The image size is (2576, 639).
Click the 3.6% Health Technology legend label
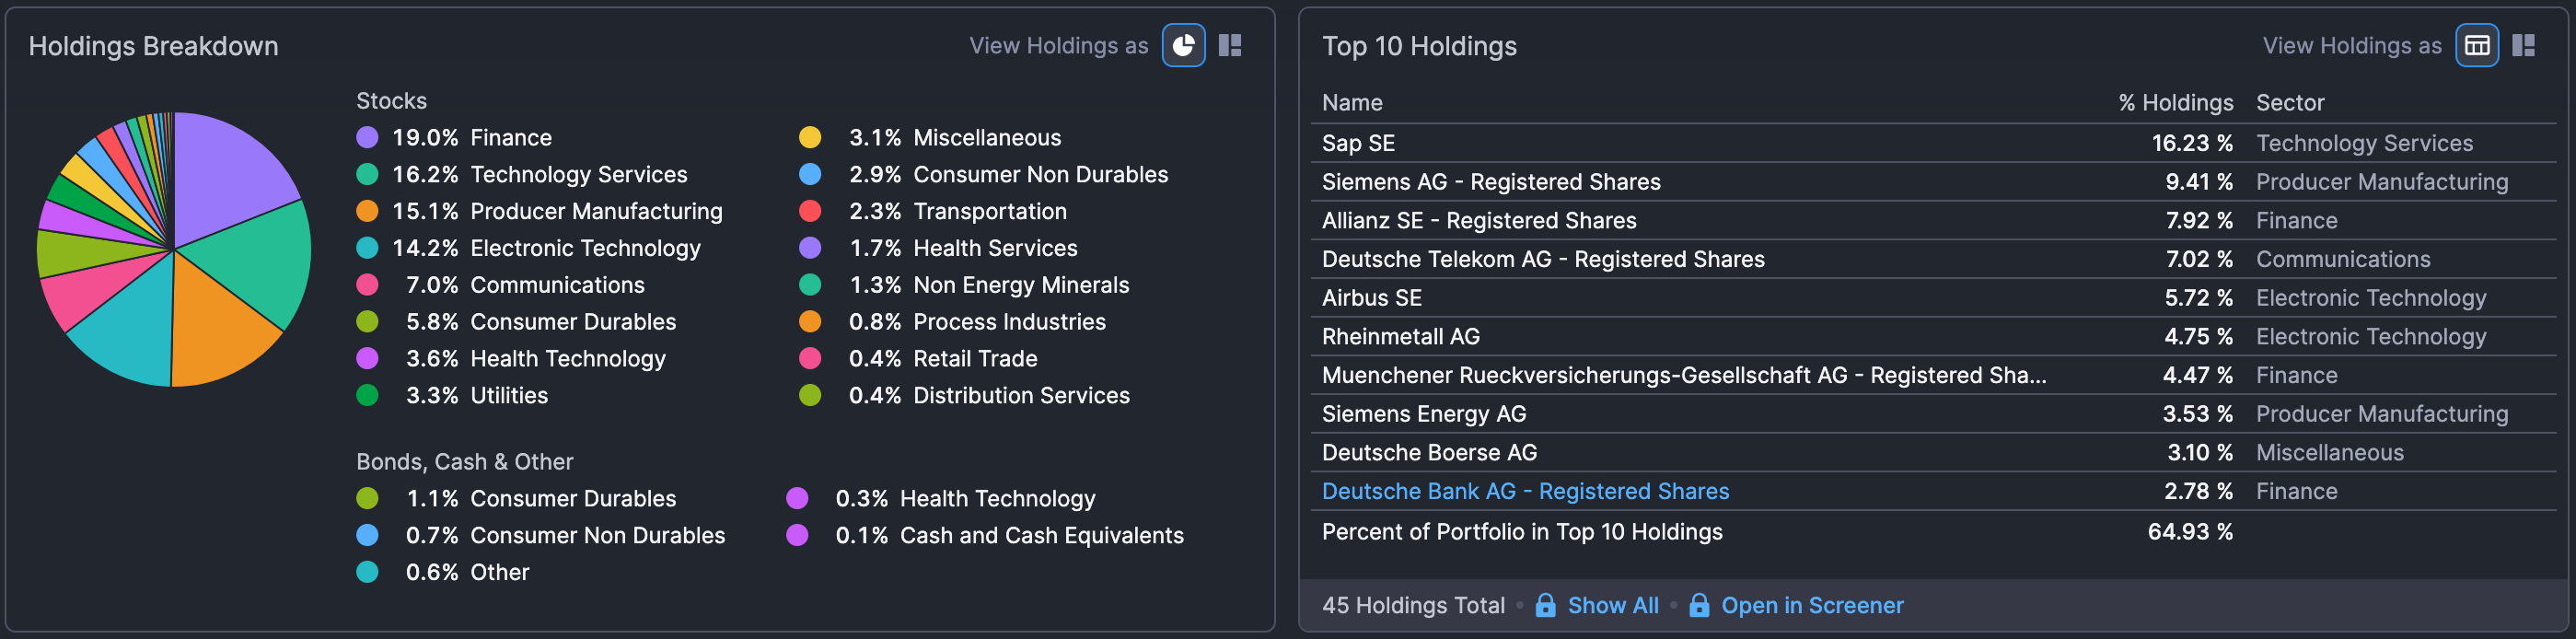pyautogui.click(x=567, y=359)
